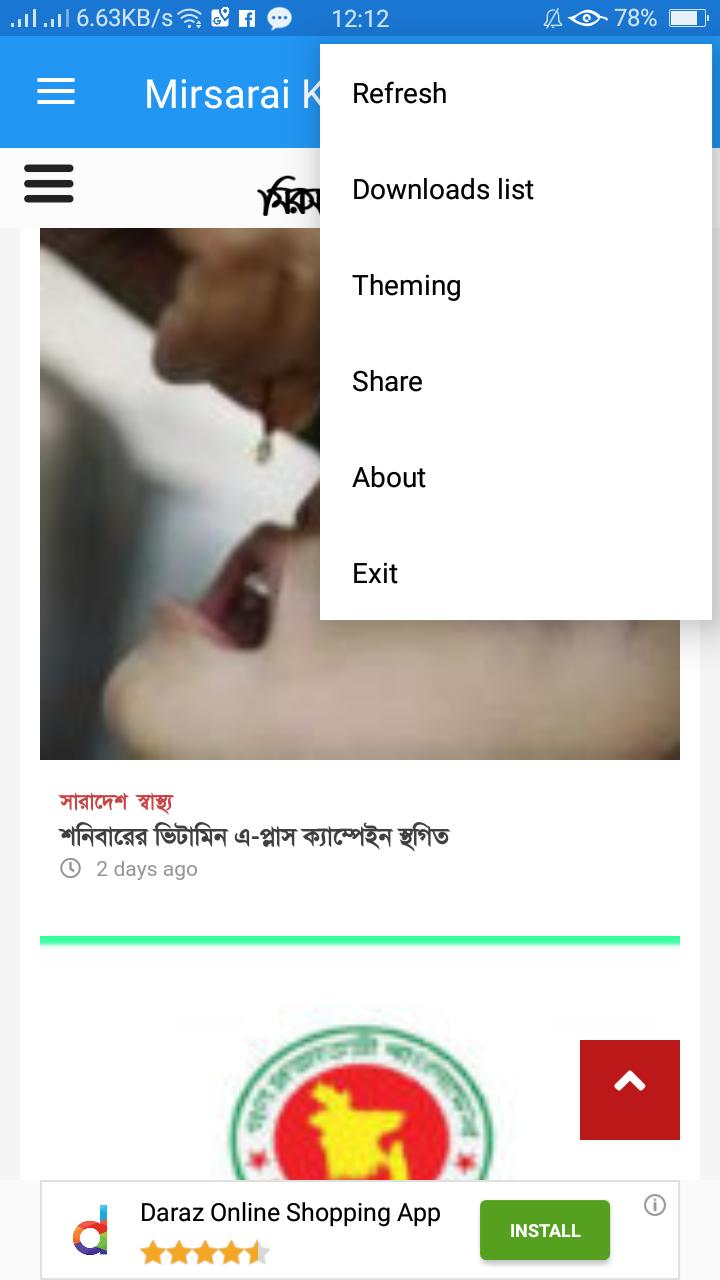Image resolution: width=720 pixels, height=1280 pixels.
Task: Tap the vitamin drop article photo
Action: pos(180,494)
